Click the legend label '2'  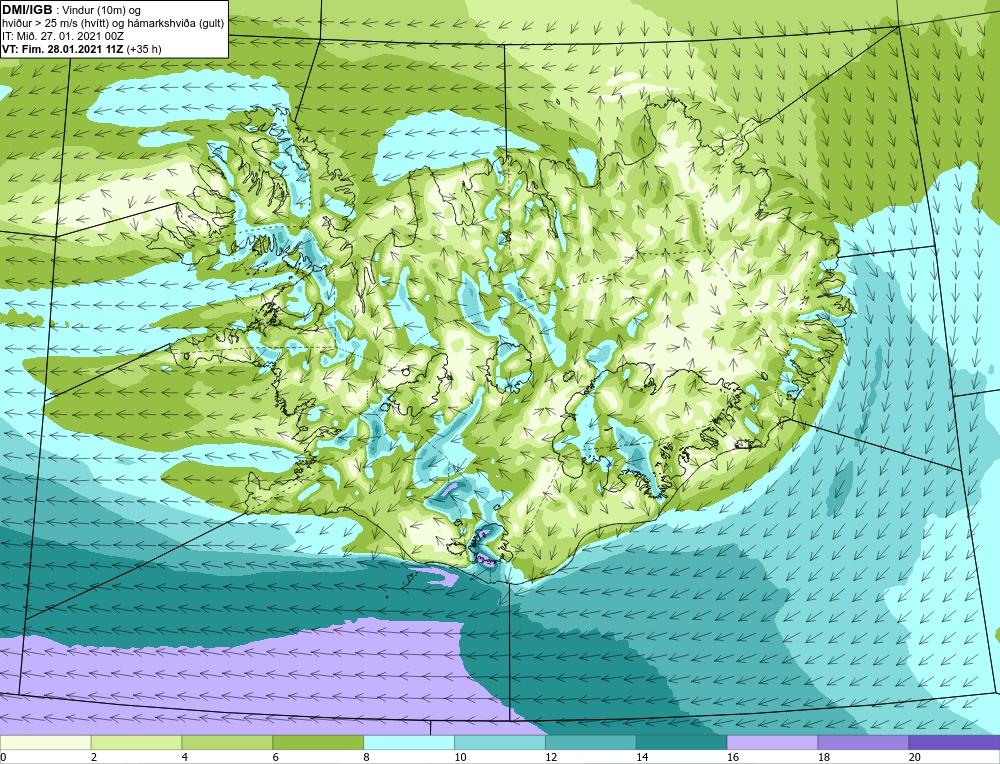[x=94, y=757]
